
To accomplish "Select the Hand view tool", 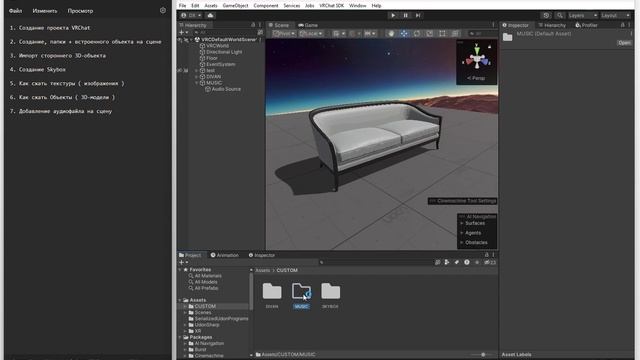I will (391, 33).
